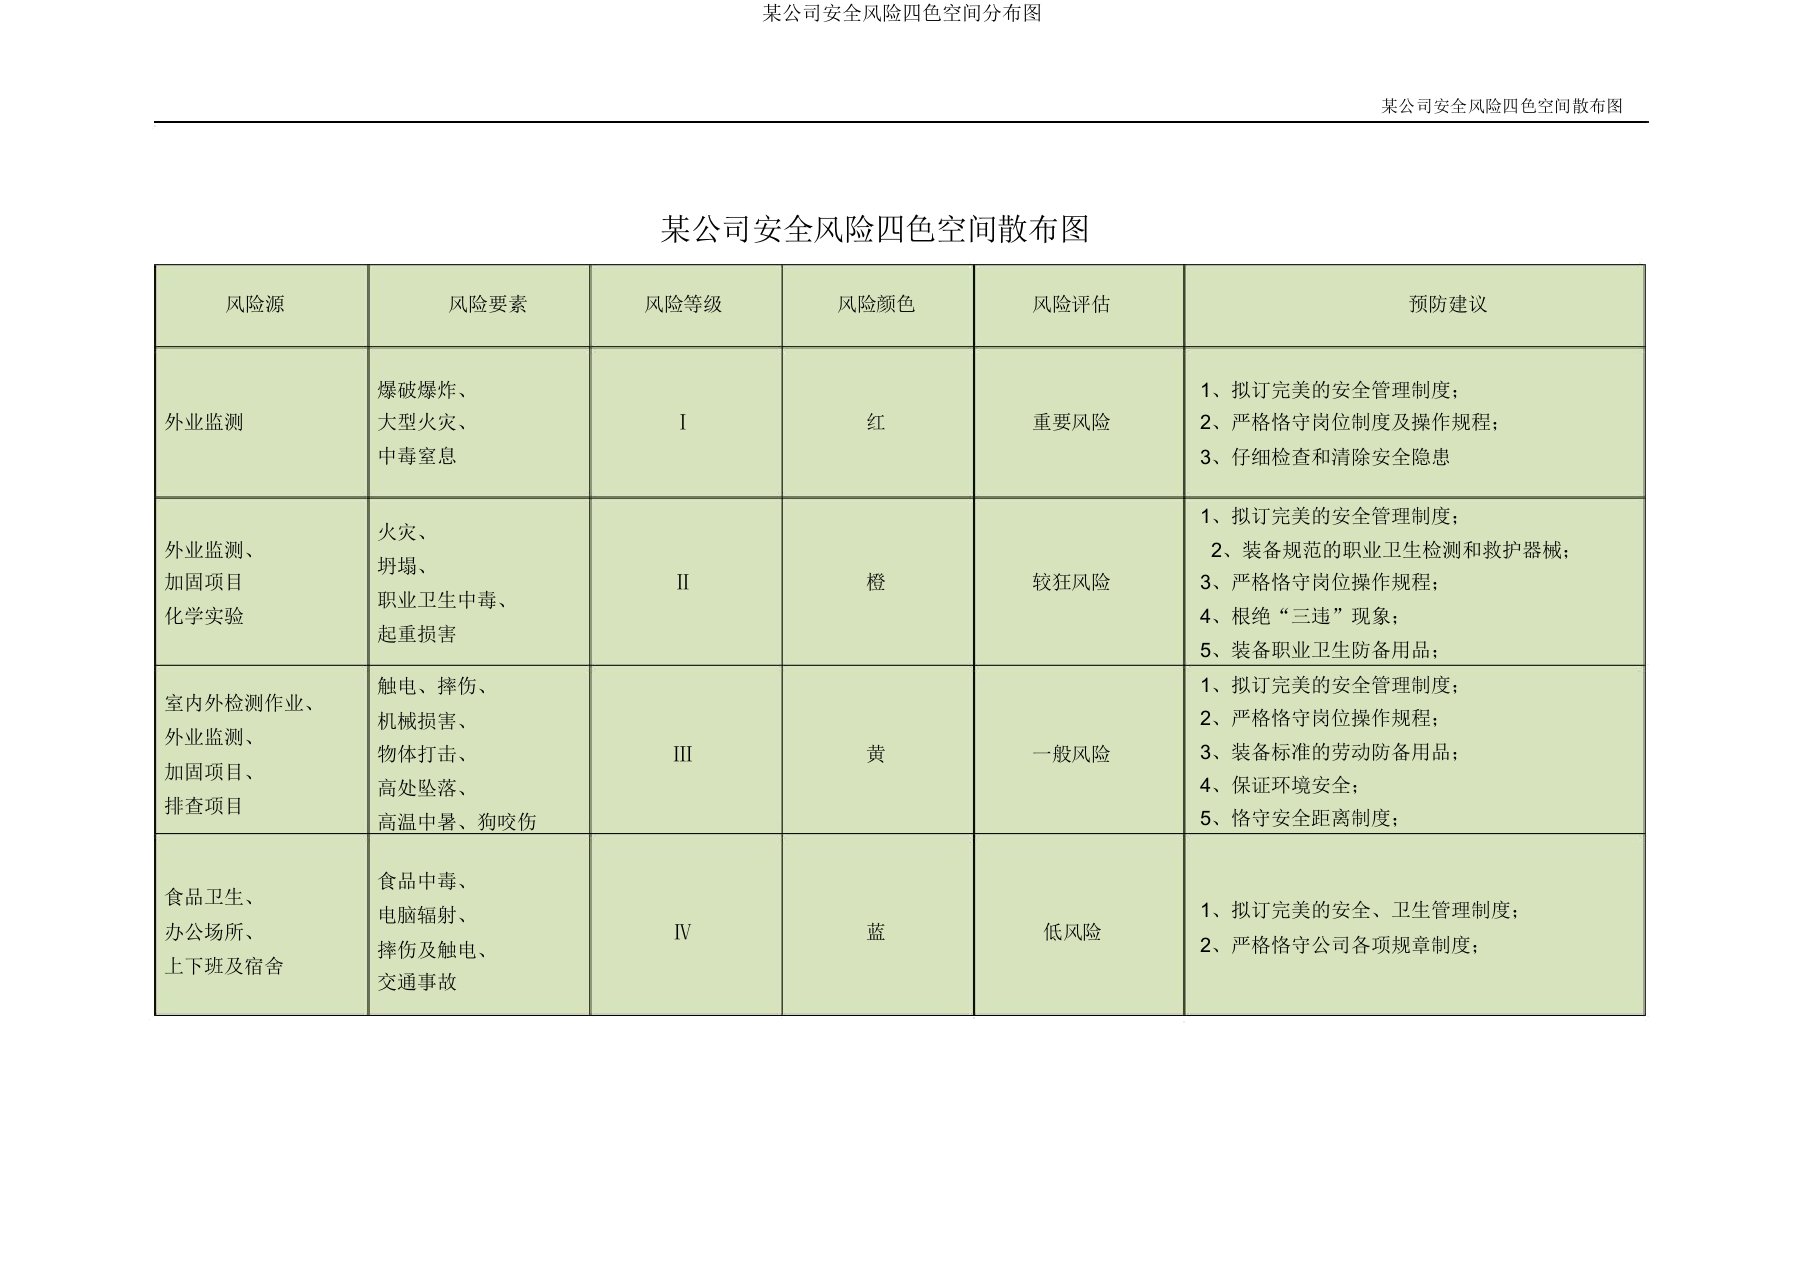
Task: Click the text 室内外检测作业、
Action: [x=240, y=703]
